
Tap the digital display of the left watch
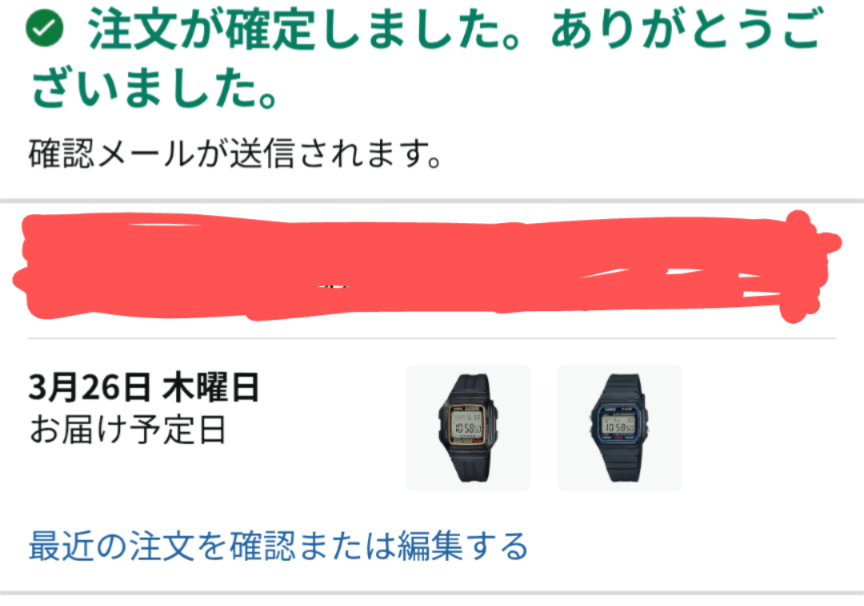click(x=466, y=425)
